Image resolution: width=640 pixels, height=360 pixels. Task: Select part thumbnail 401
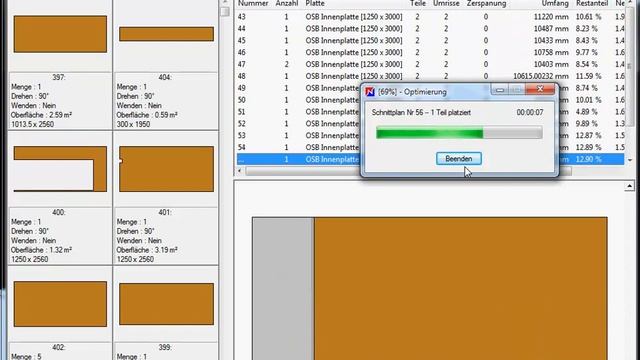pos(166,169)
